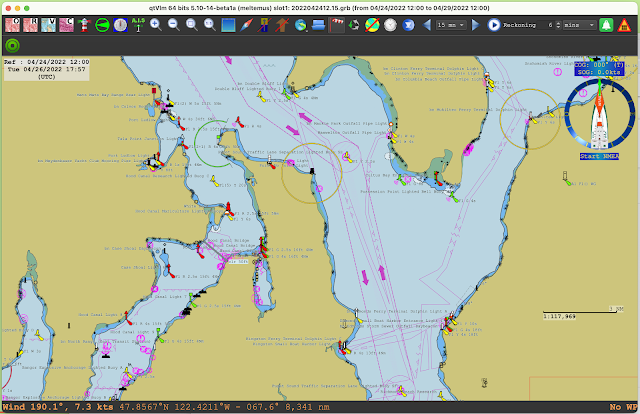This screenshot has width=640, height=414.
Task: Click the Reckoning value stepper arrows
Action: tap(558, 25)
